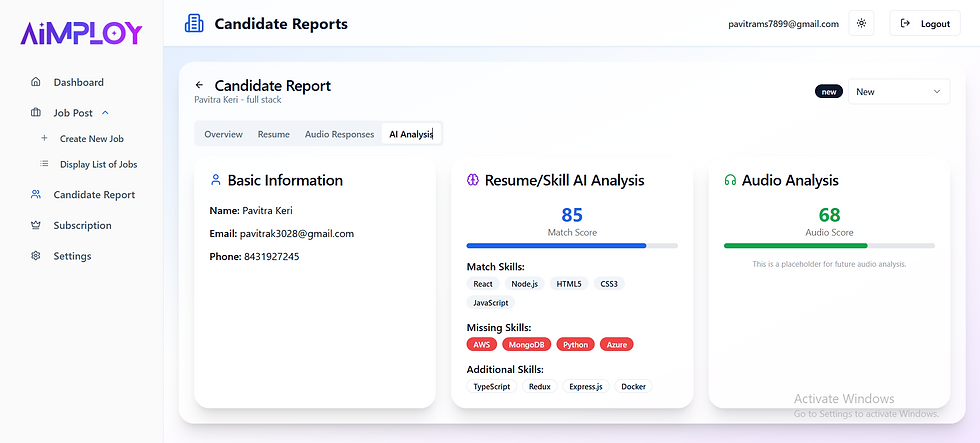Click the Basic Information card title

(x=285, y=181)
